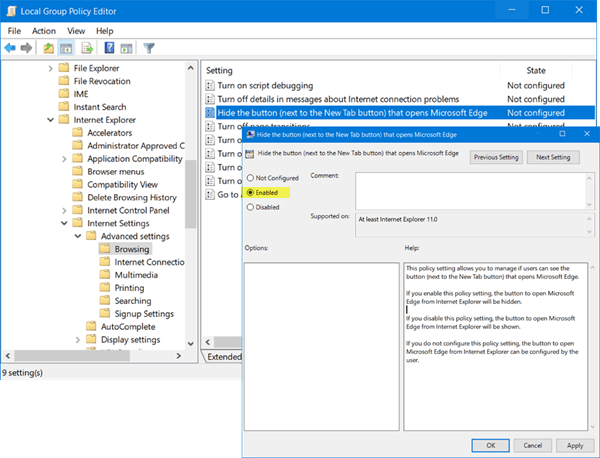600x458 pixels.
Task: Select the Enabled radio button
Action: [250, 192]
